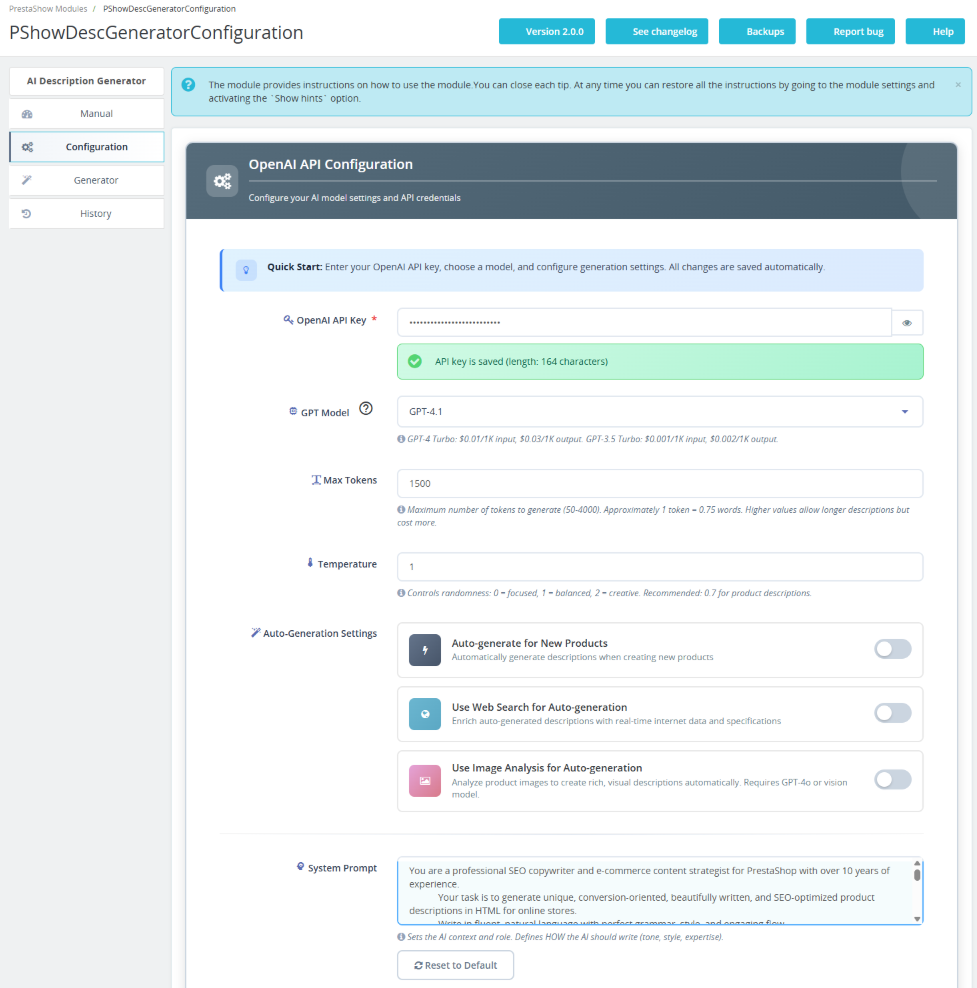The height and width of the screenshot is (988, 977).
Task: Click the gears icon in OpenAI header
Action: 222,181
